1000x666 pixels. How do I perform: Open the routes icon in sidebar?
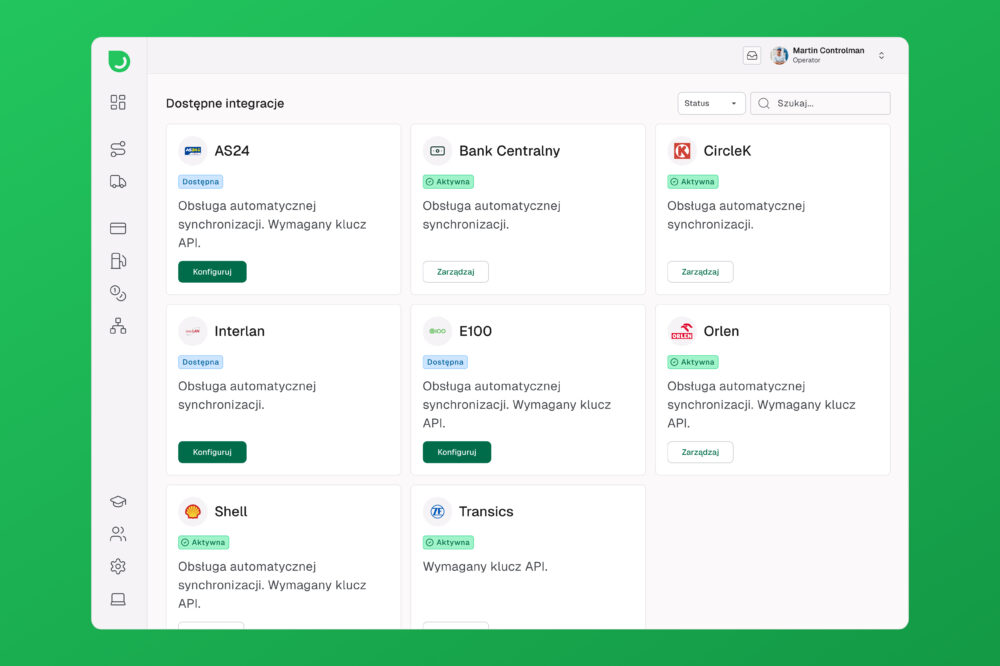pyautogui.click(x=118, y=149)
